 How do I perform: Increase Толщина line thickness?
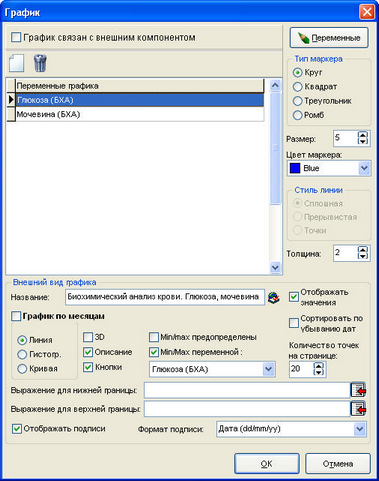click(363, 249)
